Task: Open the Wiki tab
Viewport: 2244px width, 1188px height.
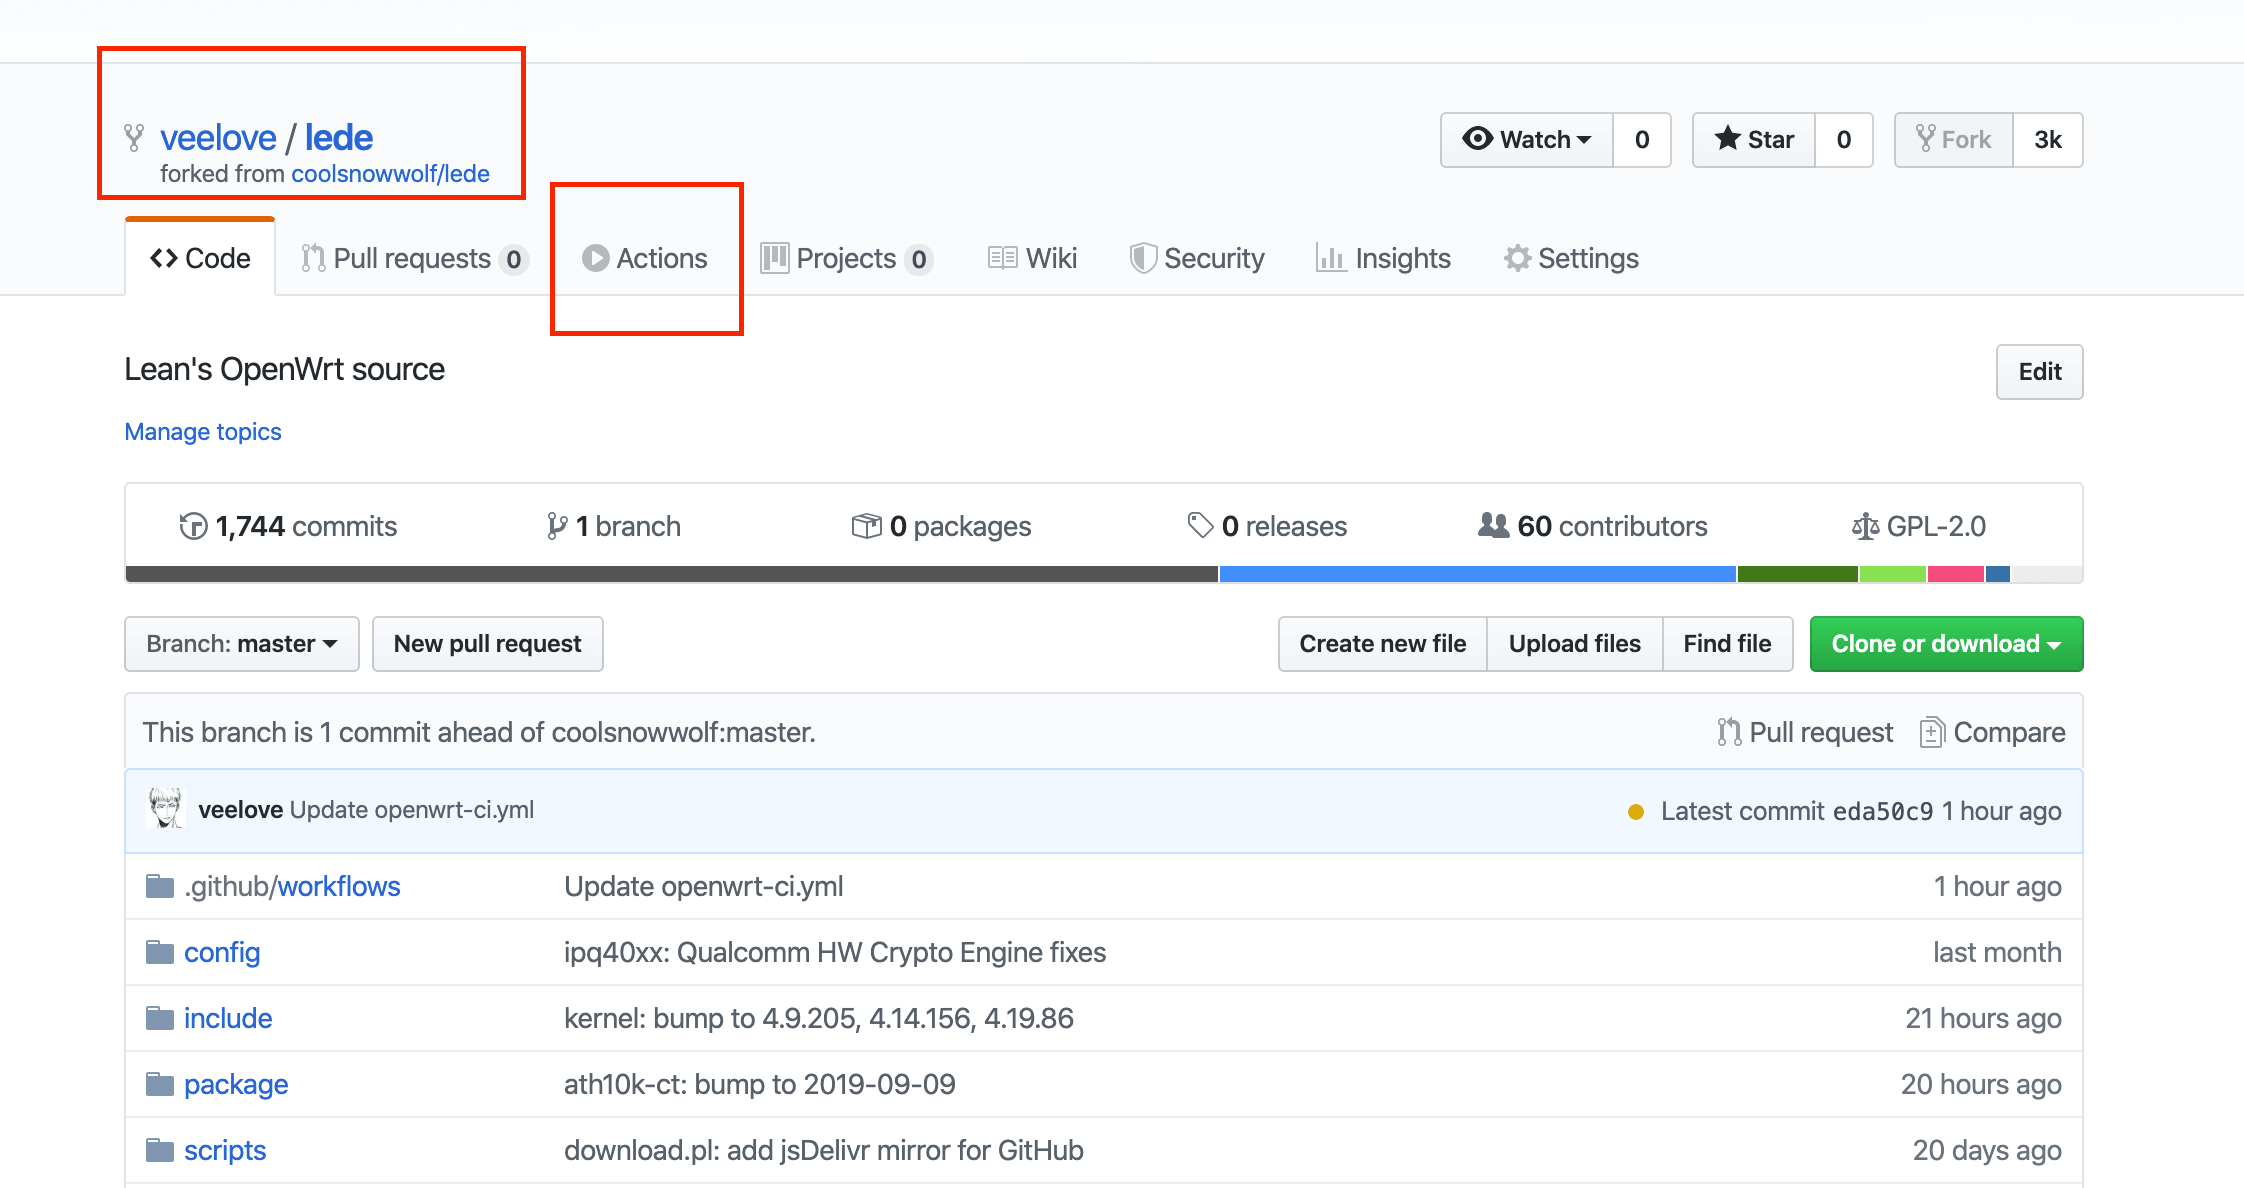Action: tap(1031, 258)
